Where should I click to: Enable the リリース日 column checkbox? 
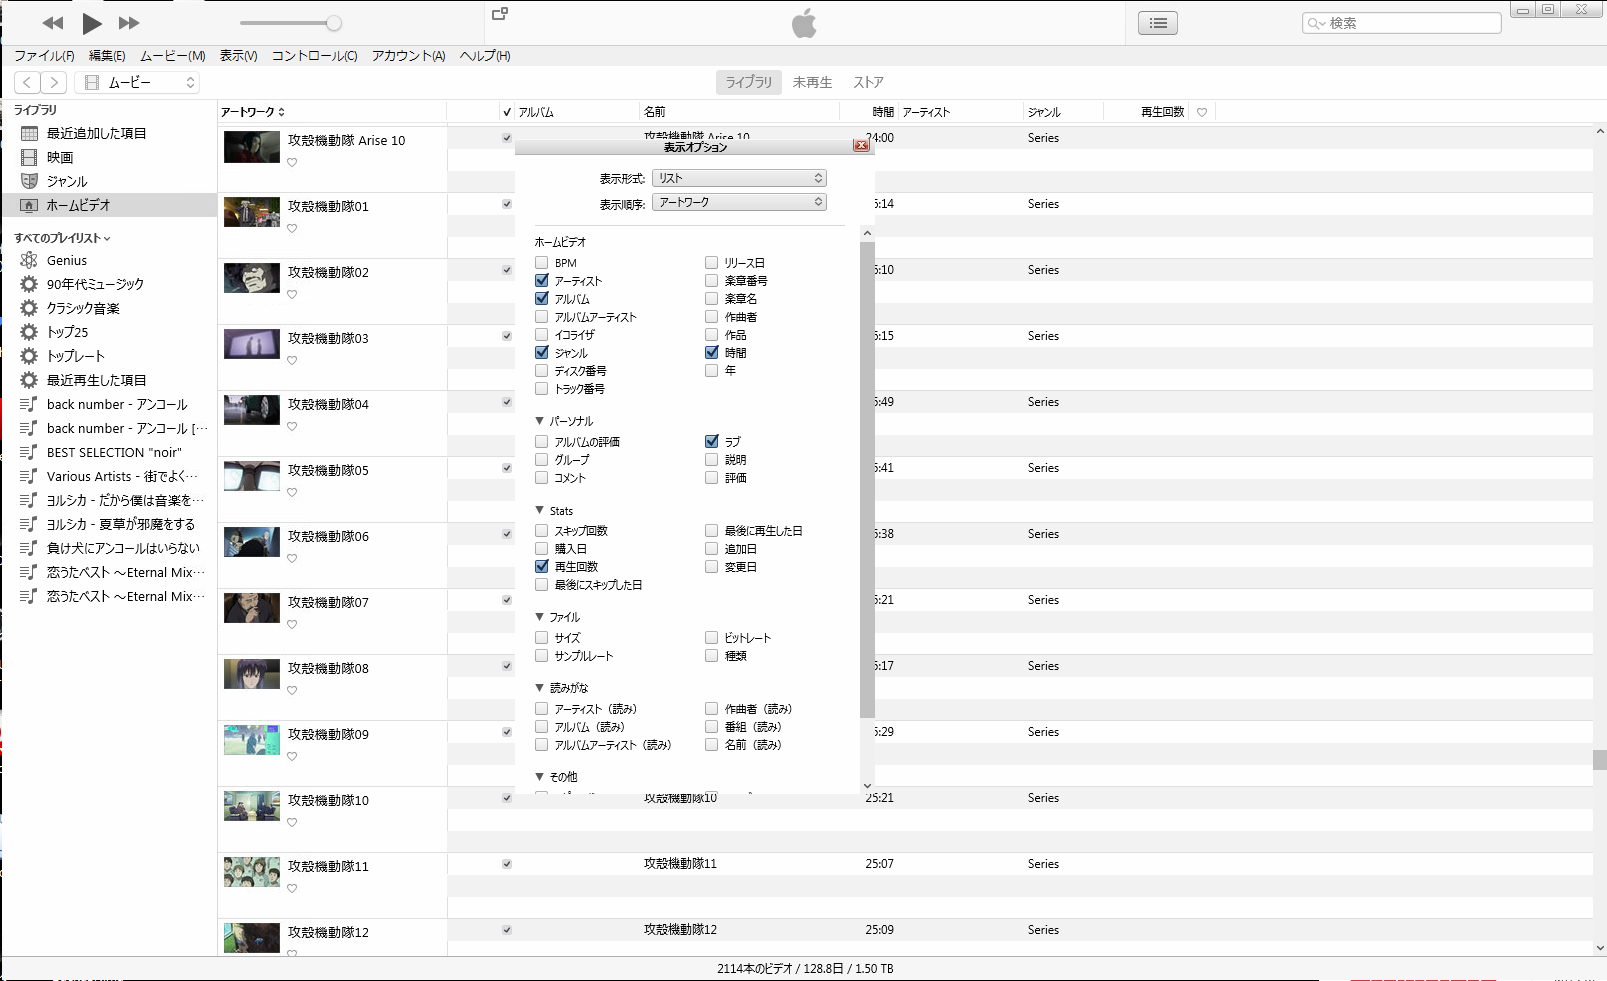click(x=711, y=263)
